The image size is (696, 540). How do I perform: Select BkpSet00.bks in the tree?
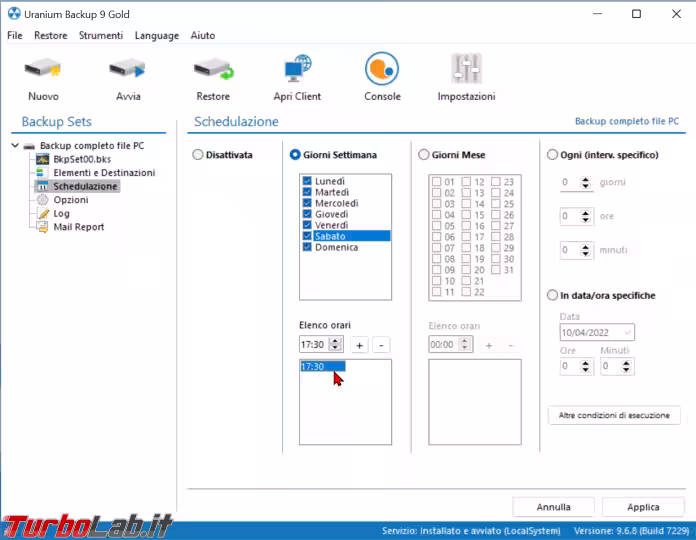click(x=82, y=159)
